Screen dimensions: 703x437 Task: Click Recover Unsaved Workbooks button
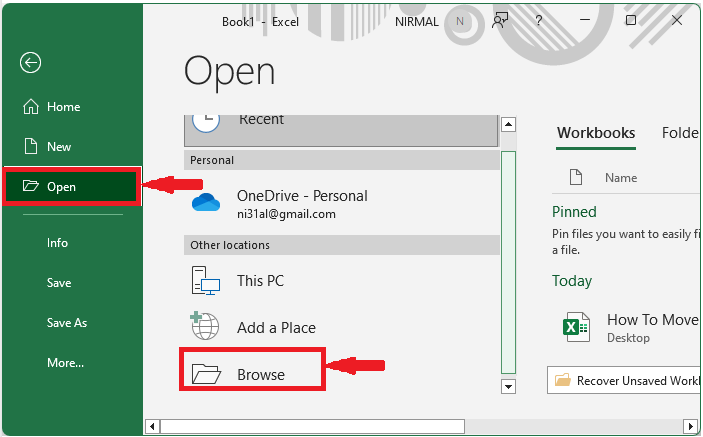point(624,380)
